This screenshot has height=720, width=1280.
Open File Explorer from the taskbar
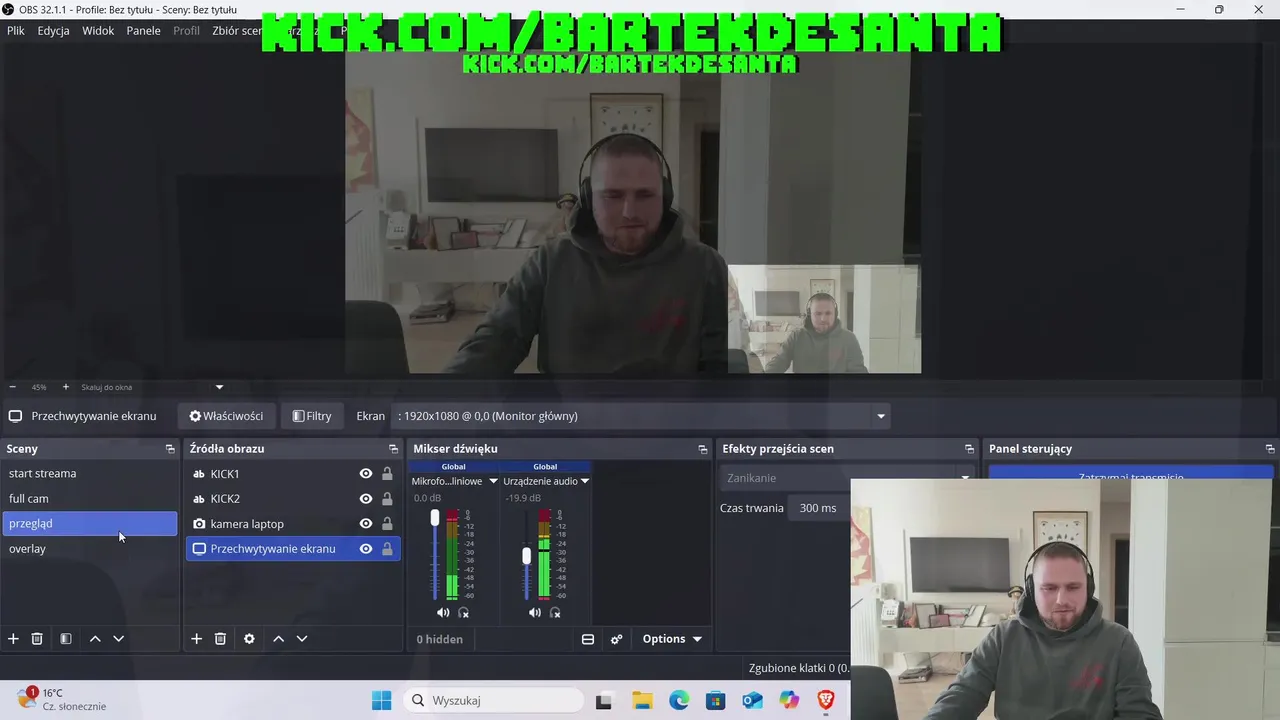642,700
